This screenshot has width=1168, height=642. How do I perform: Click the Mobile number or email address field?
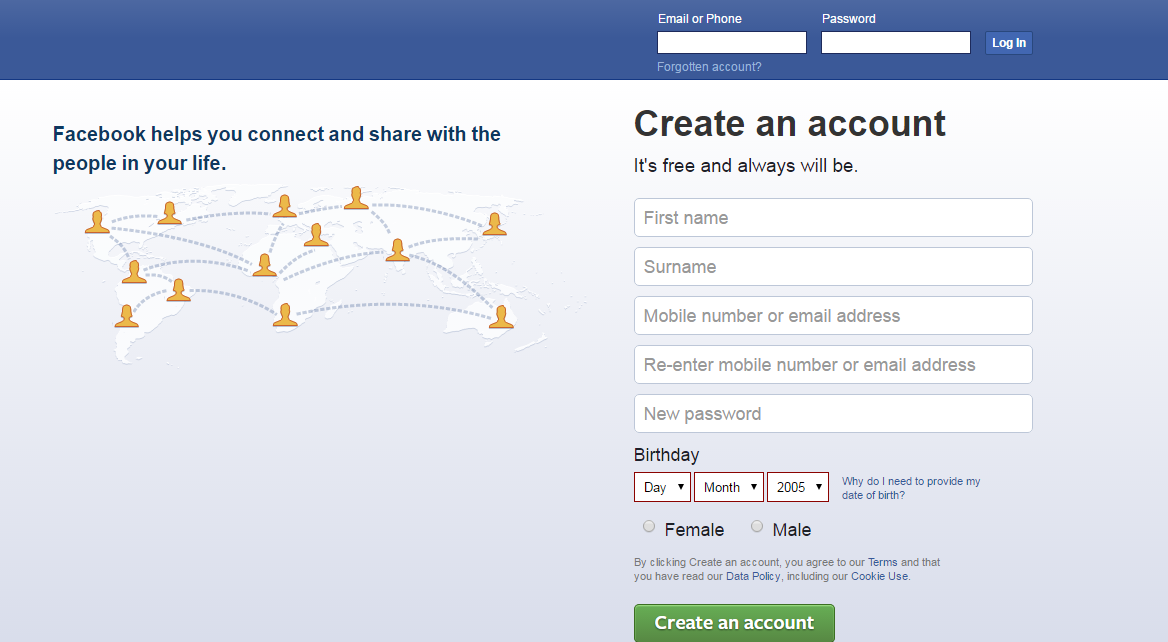tap(833, 316)
